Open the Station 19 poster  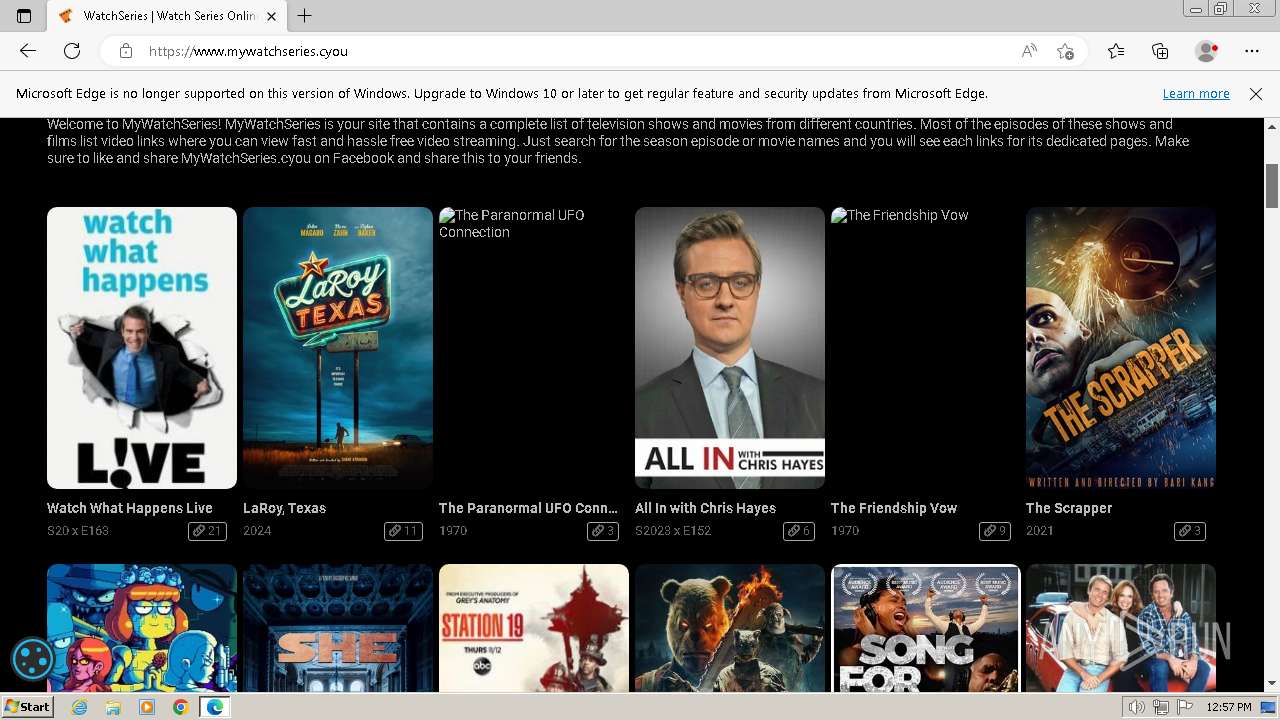click(534, 628)
